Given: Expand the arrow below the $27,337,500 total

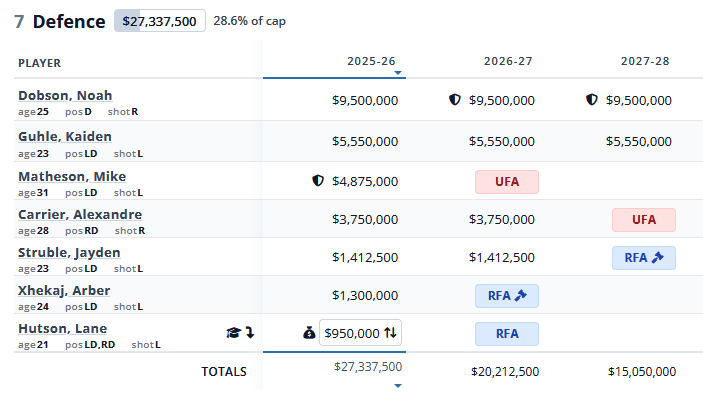Looking at the screenshot, I should (x=398, y=386).
